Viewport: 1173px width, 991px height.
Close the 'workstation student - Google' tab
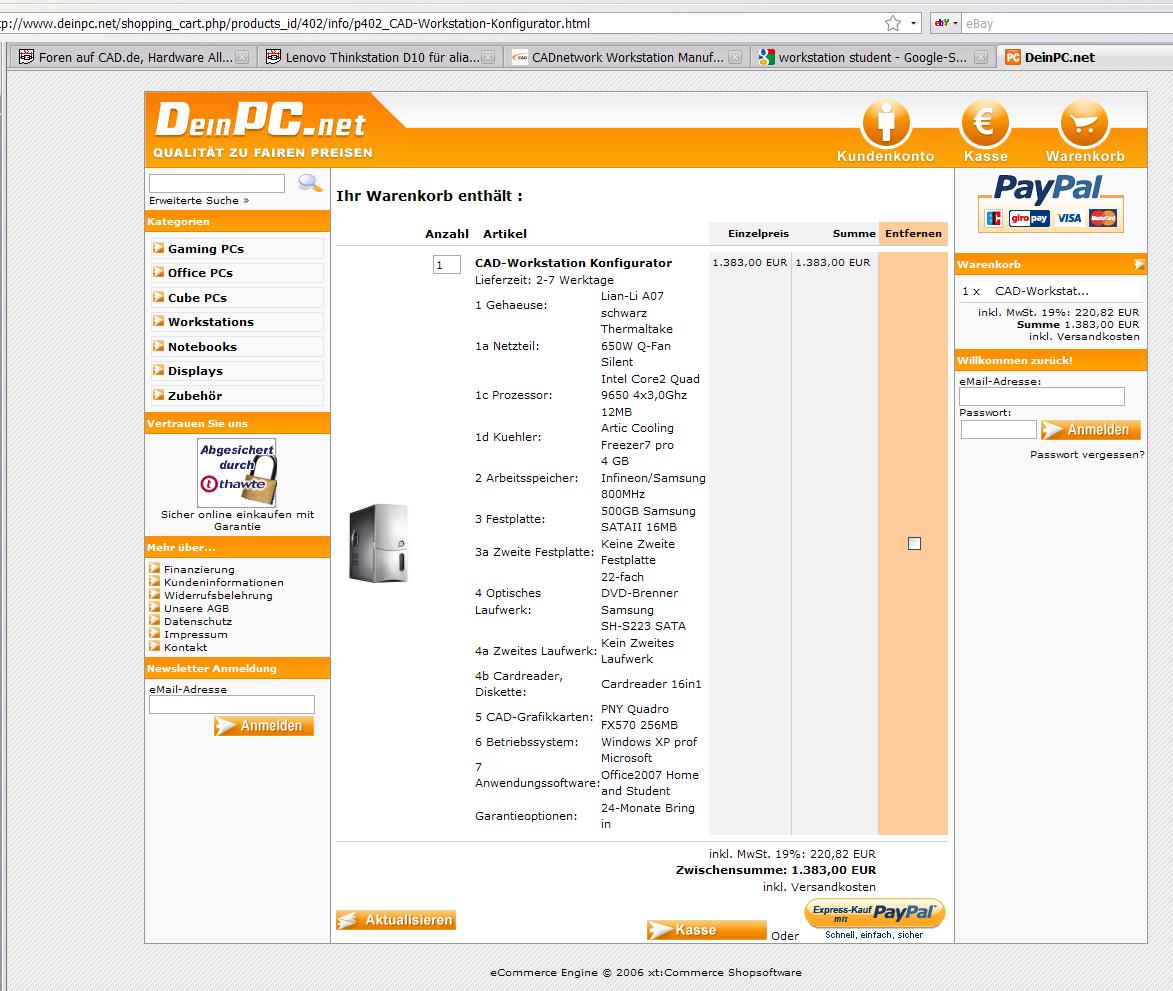click(981, 58)
